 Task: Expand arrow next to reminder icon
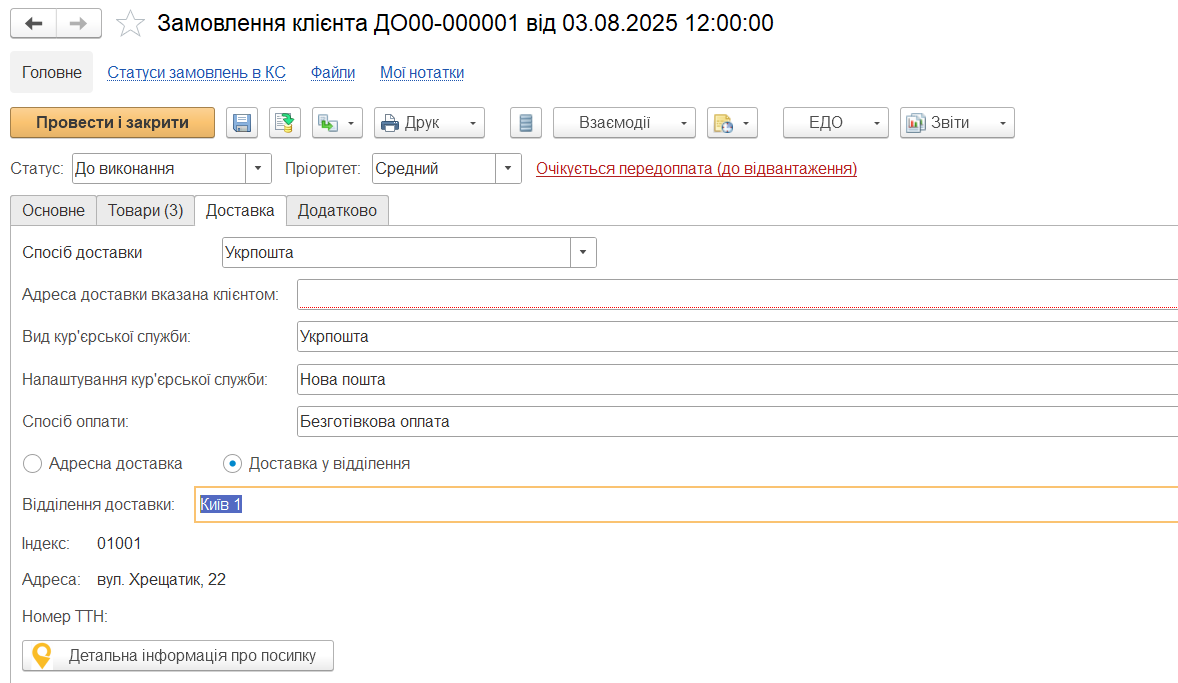click(746, 123)
